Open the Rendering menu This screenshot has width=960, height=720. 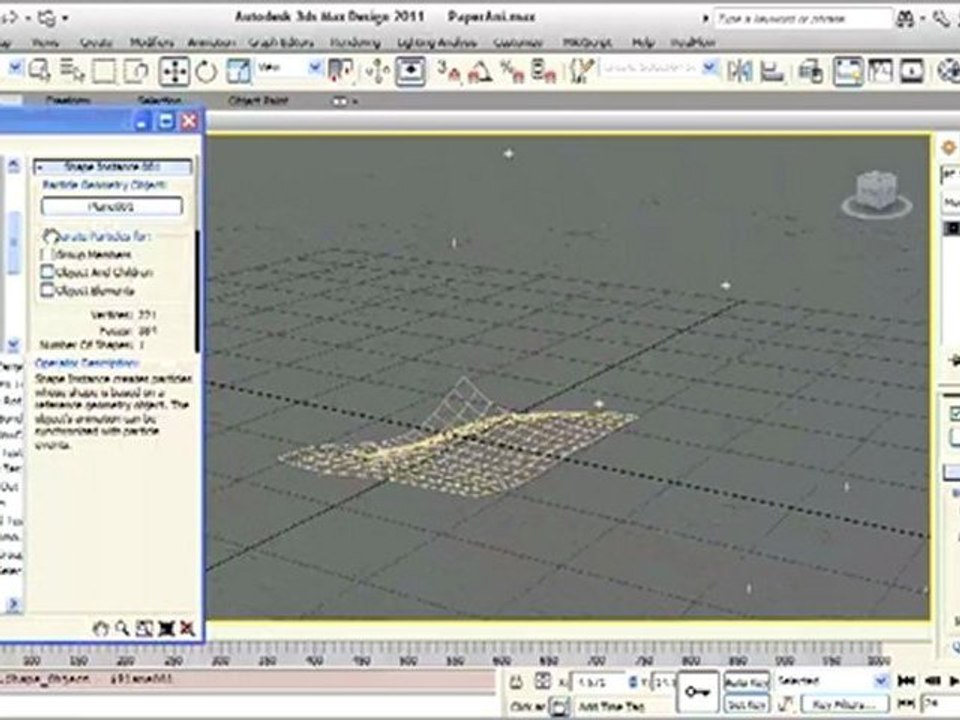[355, 42]
